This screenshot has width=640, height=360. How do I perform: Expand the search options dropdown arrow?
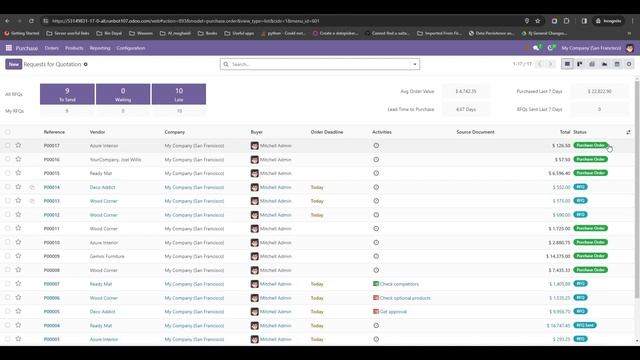click(x=415, y=64)
